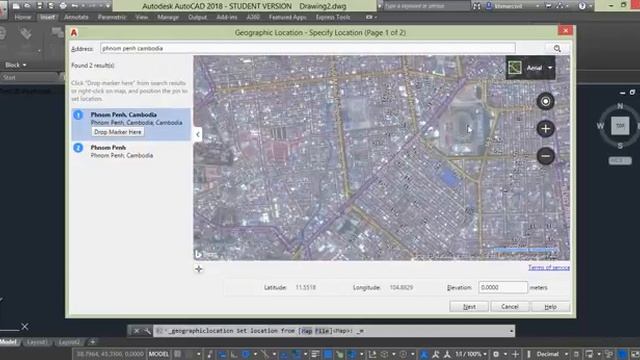Screen dimensions: 640x360
Task: Zoom in the map with plus button
Action: [x=545, y=129]
